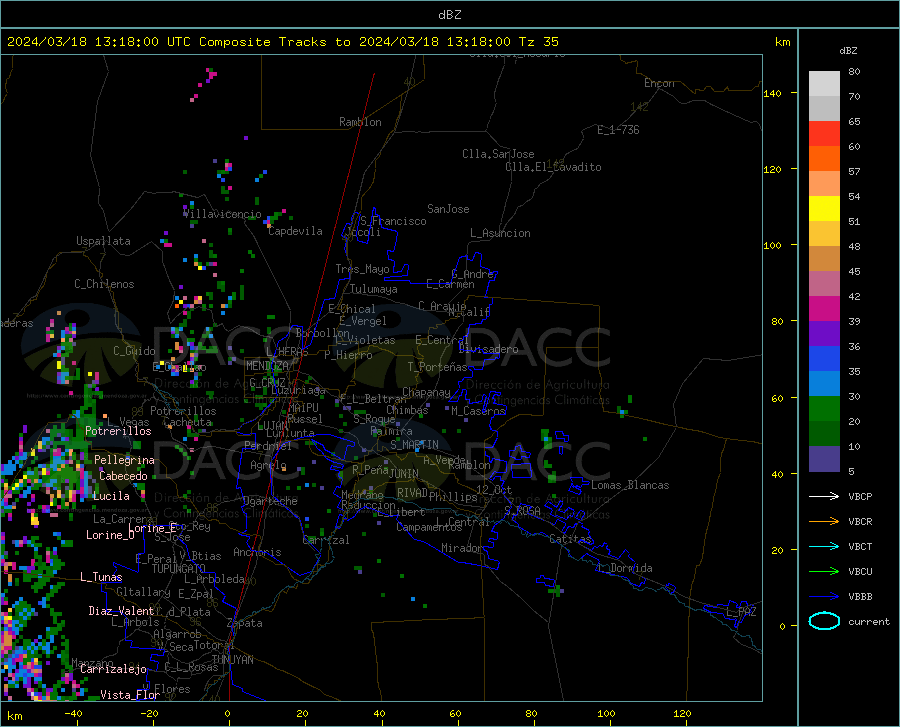This screenshot has height=727, width=900.
Task: Click the L_Asuncion map label
Action: point(500,233)
